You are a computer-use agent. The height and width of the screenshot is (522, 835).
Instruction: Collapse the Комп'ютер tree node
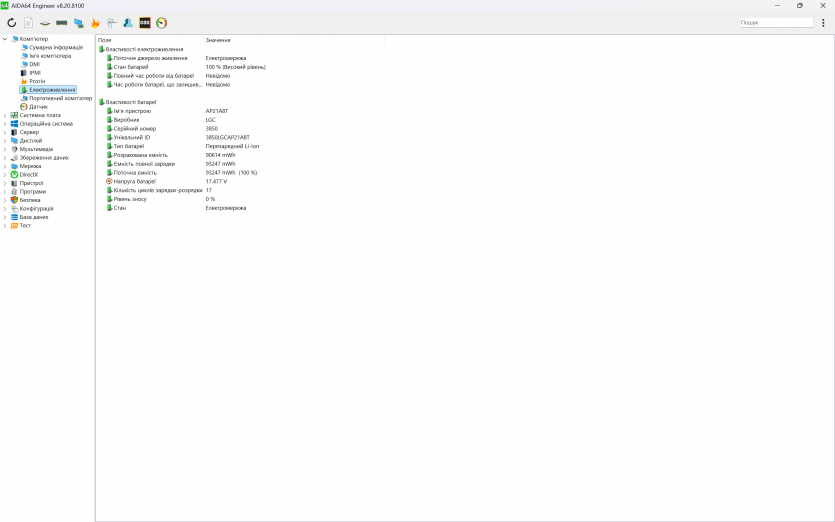click(x=5, y=39)
